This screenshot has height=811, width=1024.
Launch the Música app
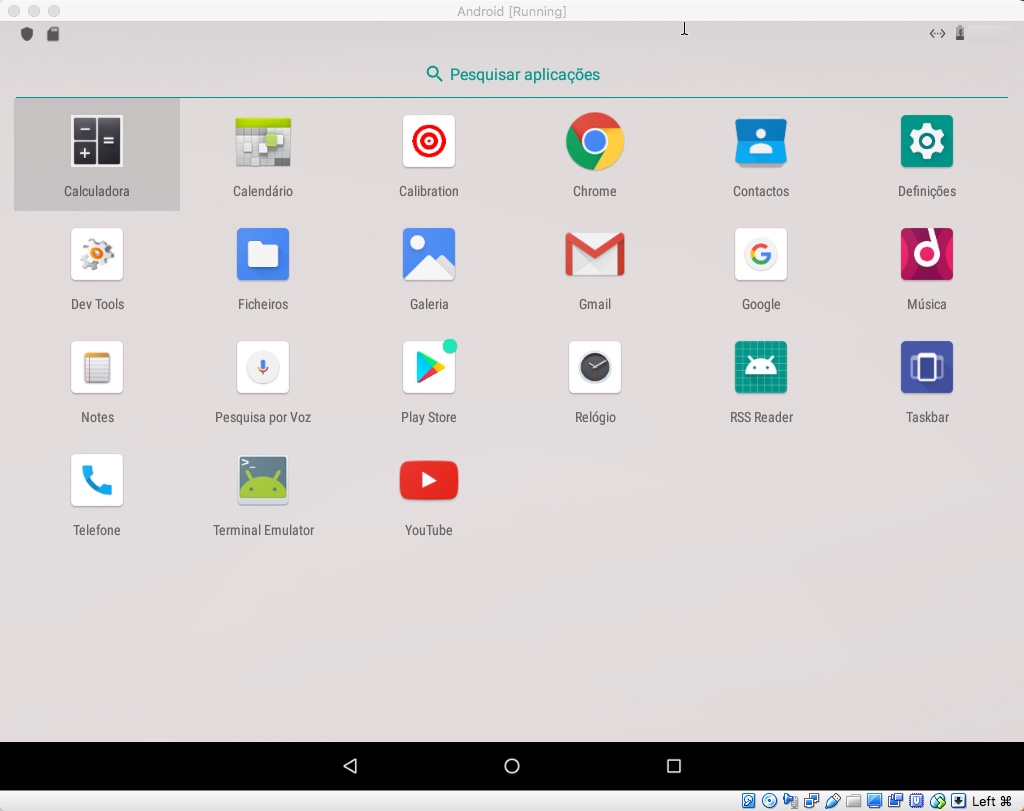coord(926,254)
